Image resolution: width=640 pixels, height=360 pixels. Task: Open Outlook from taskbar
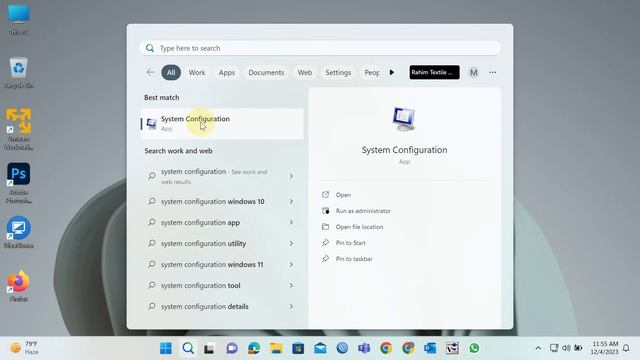(430, 348)
